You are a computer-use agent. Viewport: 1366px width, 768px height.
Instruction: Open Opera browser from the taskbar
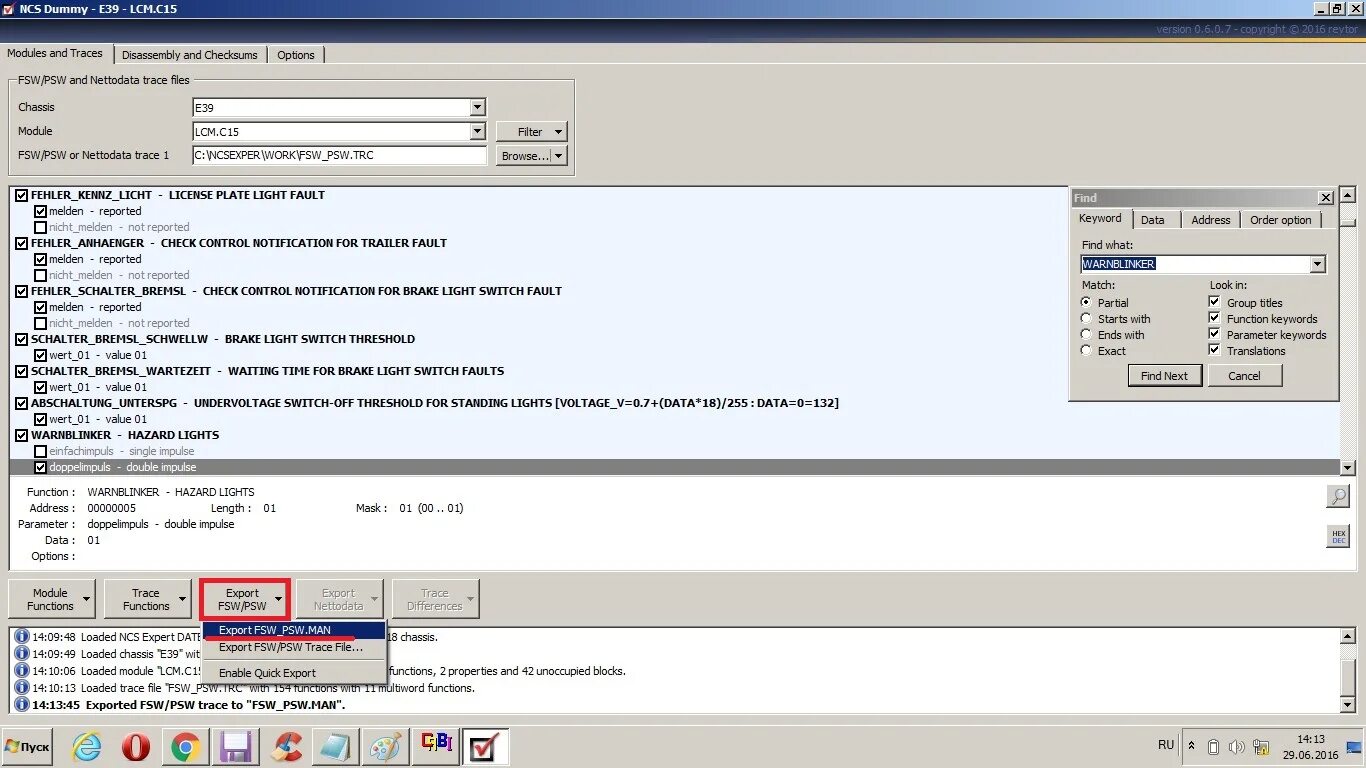coord(136,747)
